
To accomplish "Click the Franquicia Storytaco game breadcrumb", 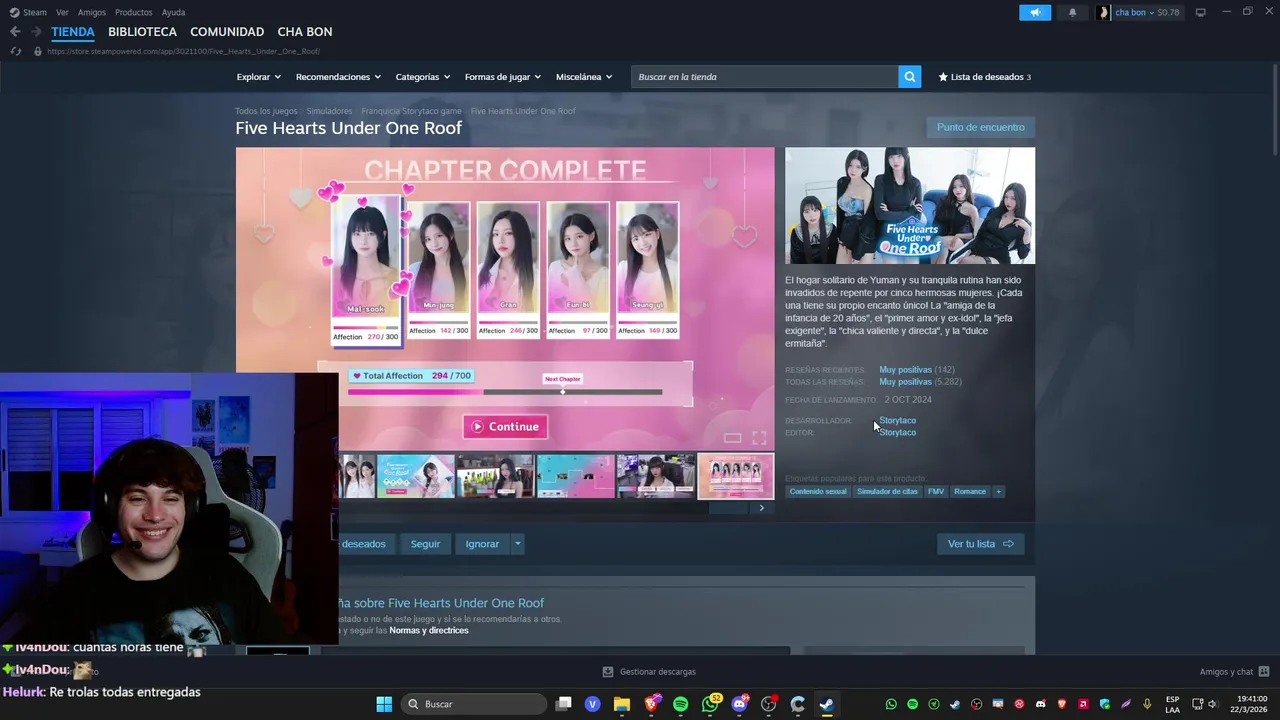I will pyautogui.click(x=411, y=111).
